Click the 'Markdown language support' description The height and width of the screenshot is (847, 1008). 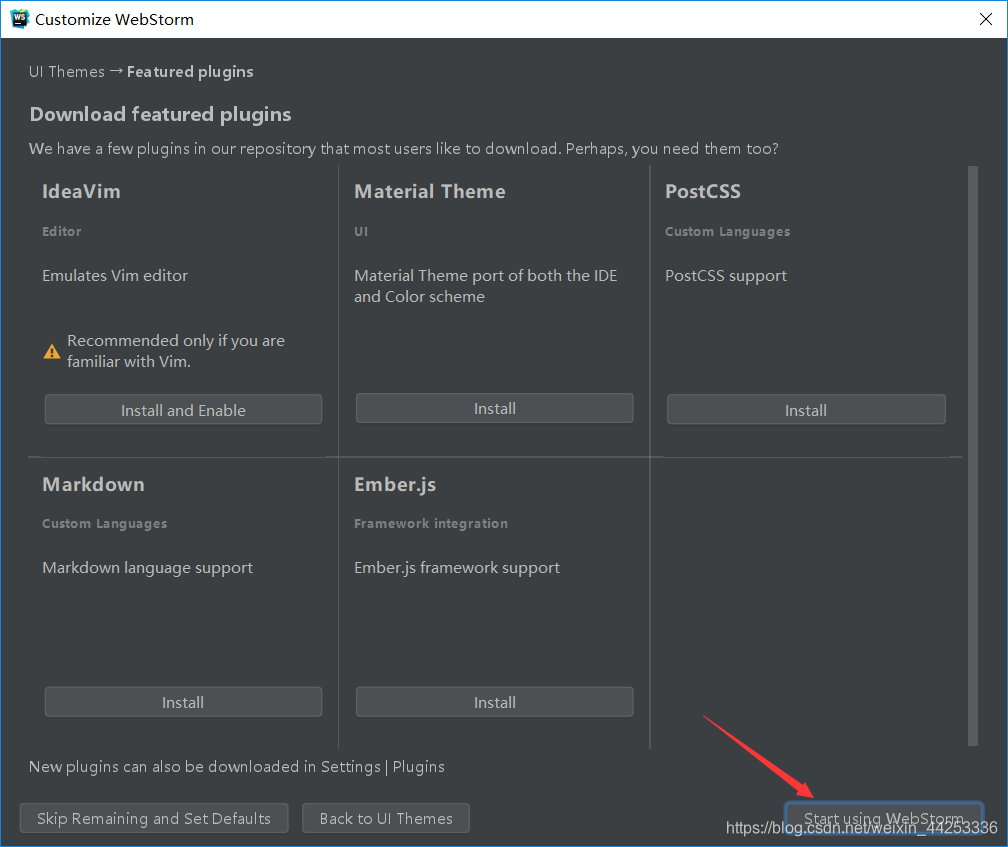click(x=148, y=568)
